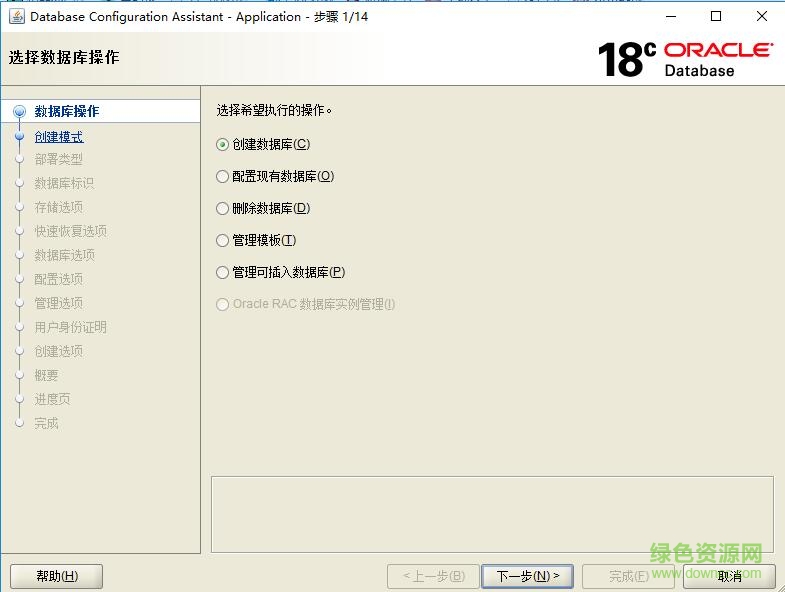The width and height of the screenshot is (785, 592).
Task: Click the 数据库操作 step bullet icon
Action: tap(19, 112)
